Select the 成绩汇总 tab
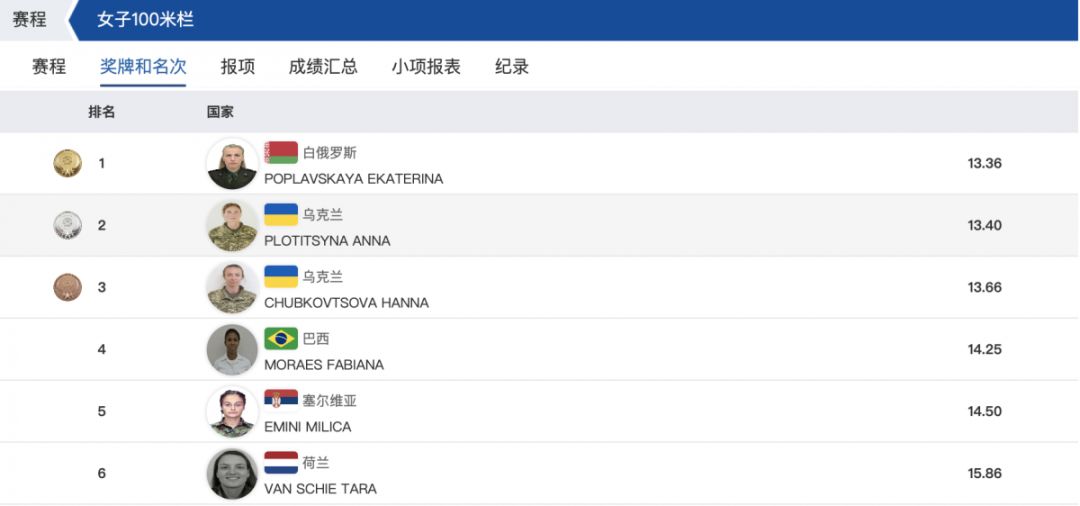 323,67
